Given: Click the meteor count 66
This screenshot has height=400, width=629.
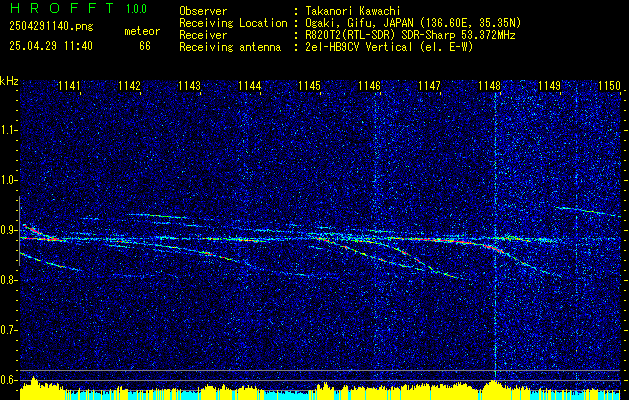Looking at the screenshot, I should click(145, 46).
